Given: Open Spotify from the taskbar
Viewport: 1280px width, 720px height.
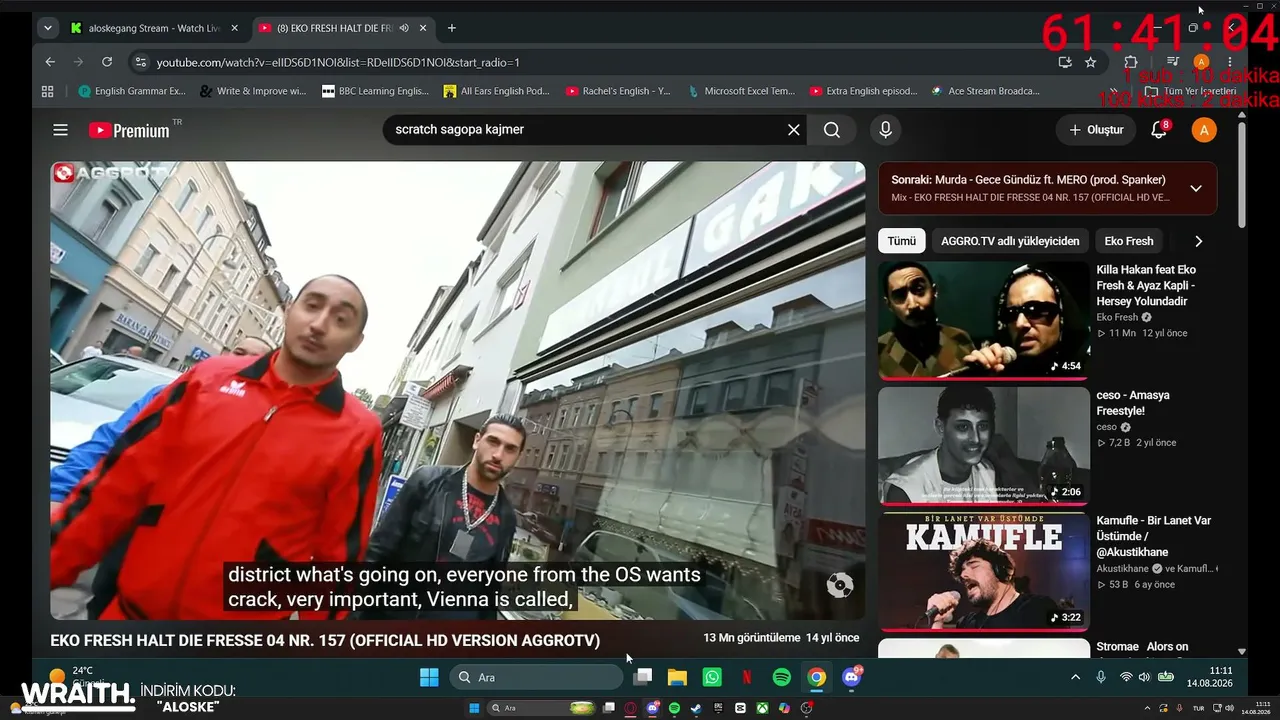Looking at the screenshot, I should pyautogui.click(x=782, y=678).
